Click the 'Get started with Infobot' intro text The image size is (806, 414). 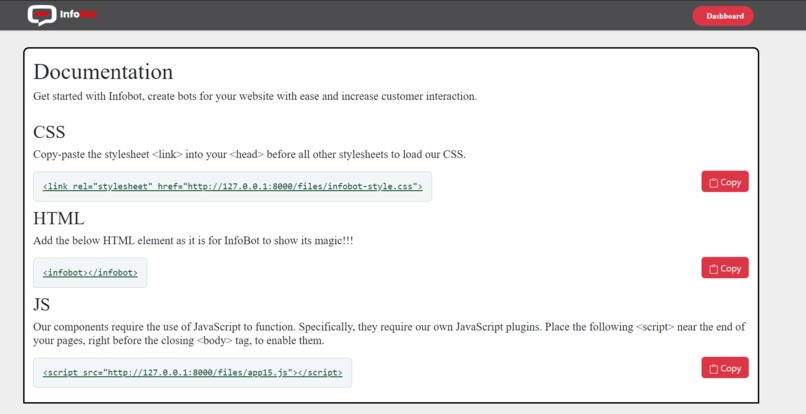pyautogui.click(x=255, y=96)
